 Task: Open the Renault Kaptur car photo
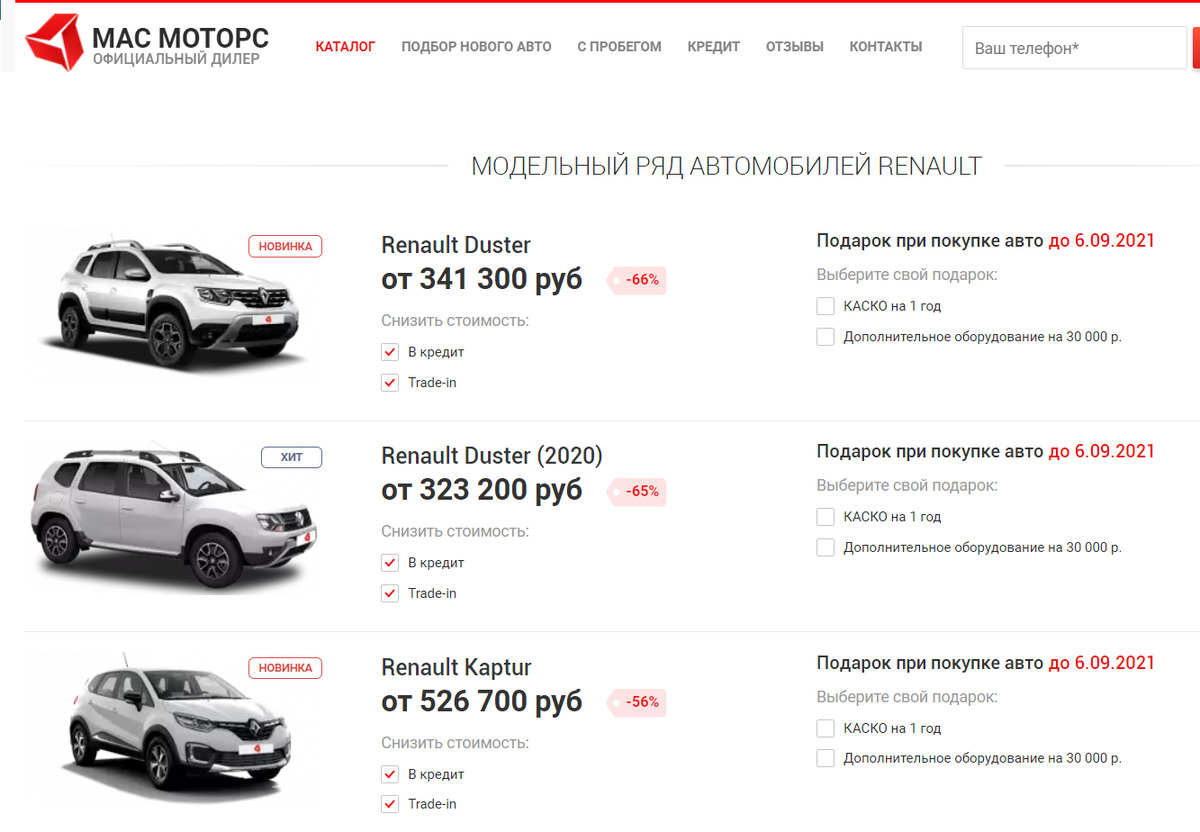pyautogui.click(x=180, y=727)
